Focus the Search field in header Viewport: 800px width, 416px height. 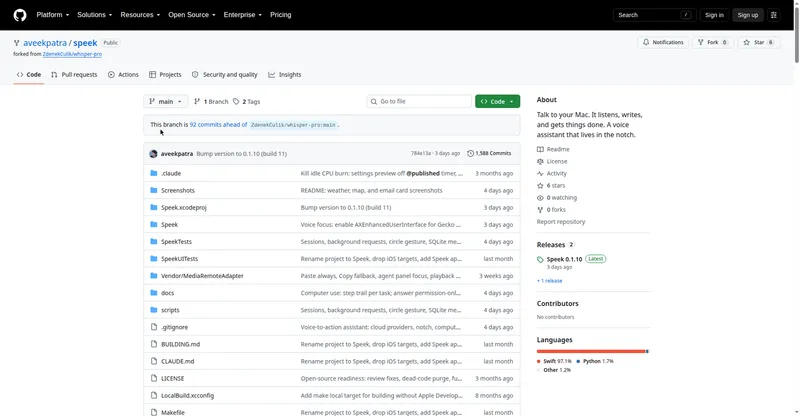point(654,15)
